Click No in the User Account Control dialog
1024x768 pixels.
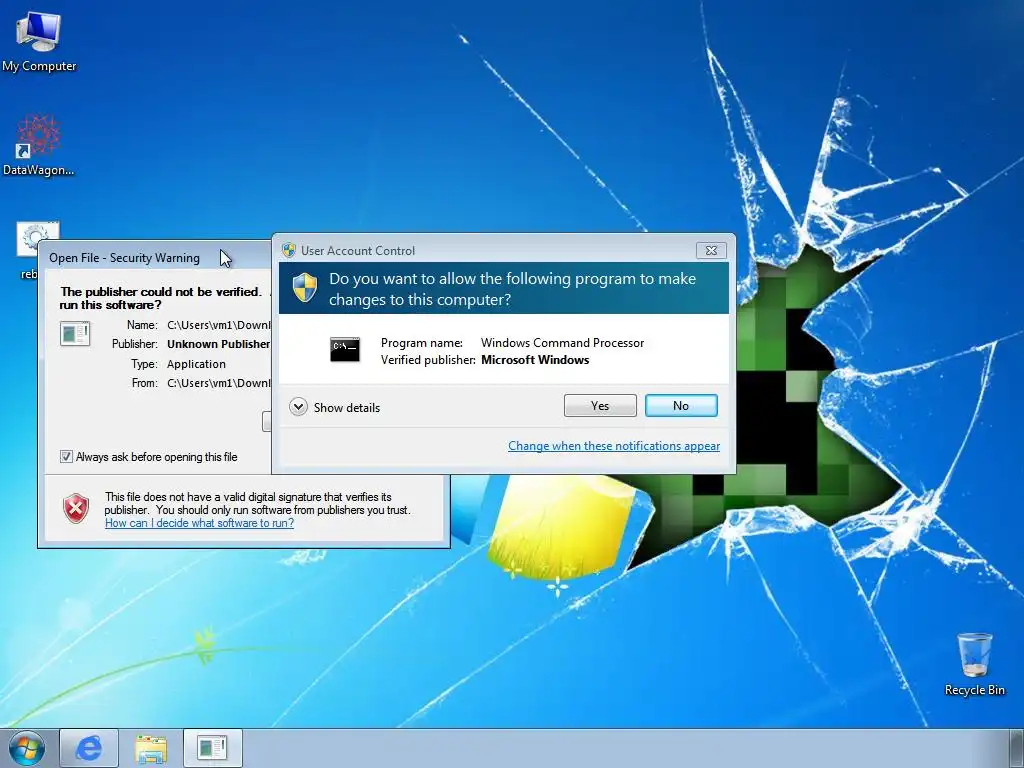tap(681, 406)
